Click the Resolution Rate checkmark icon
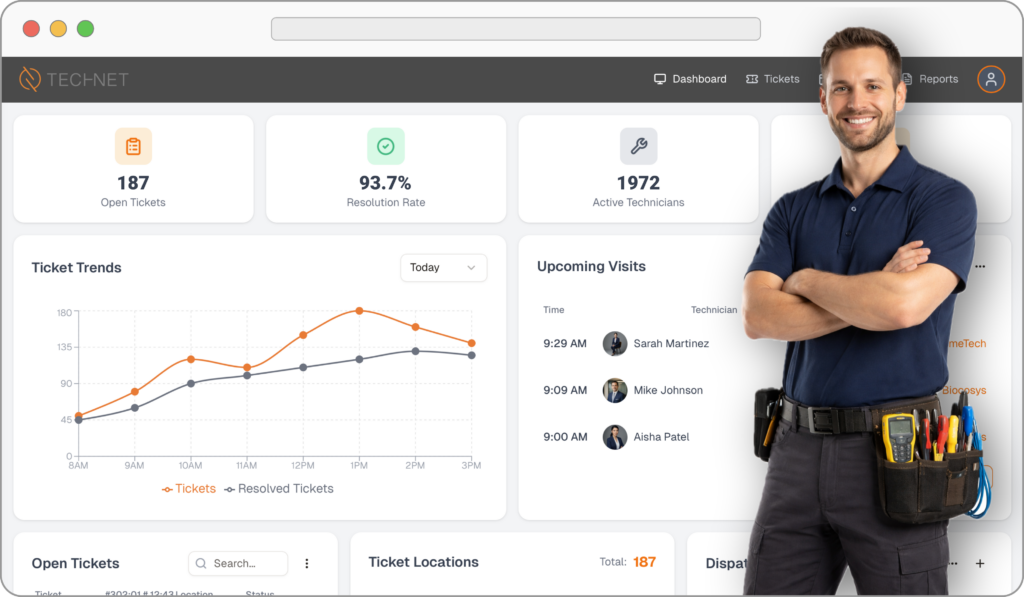The image size is (1024, 597). (385, 146)
